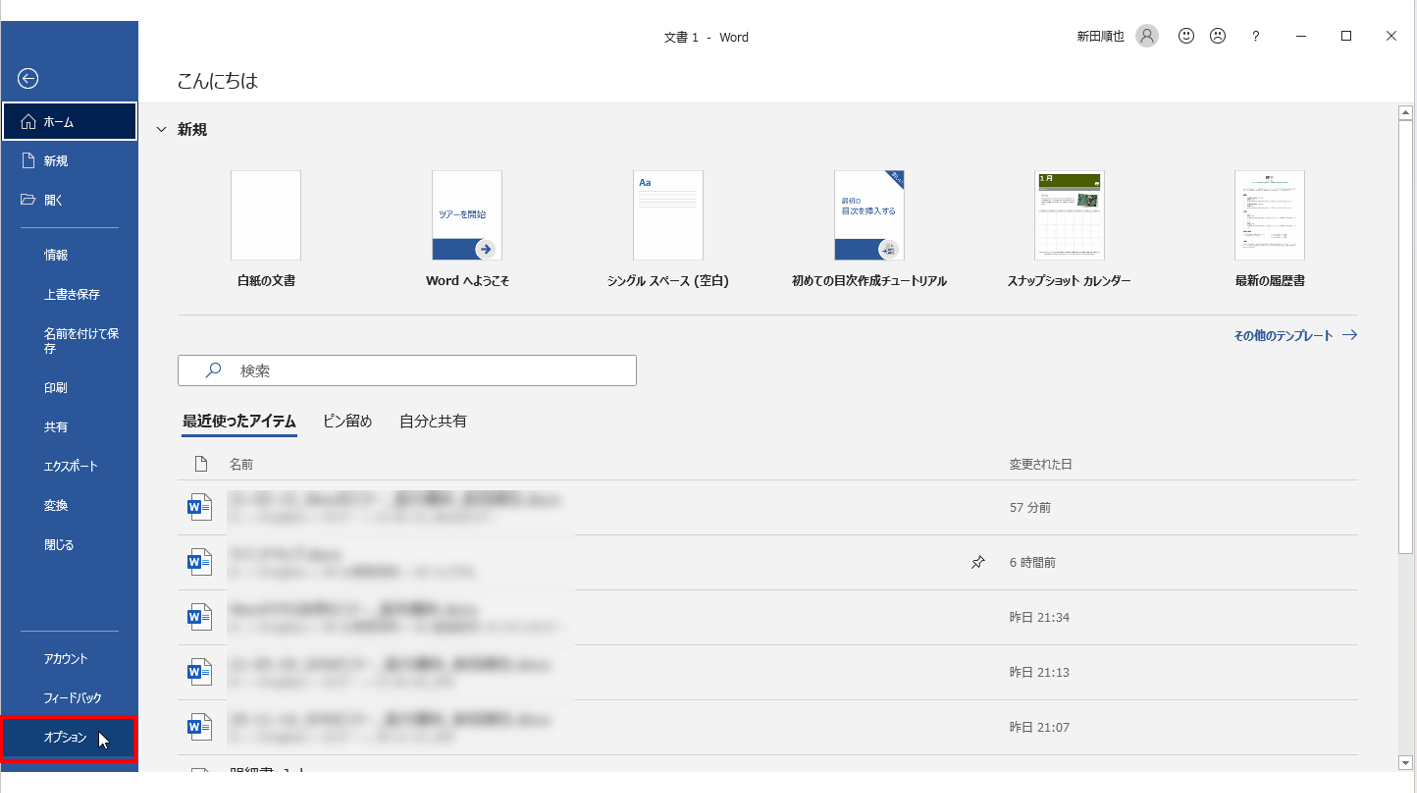
Task: Click the user account profile picture icon
Action: (1147, 36)
